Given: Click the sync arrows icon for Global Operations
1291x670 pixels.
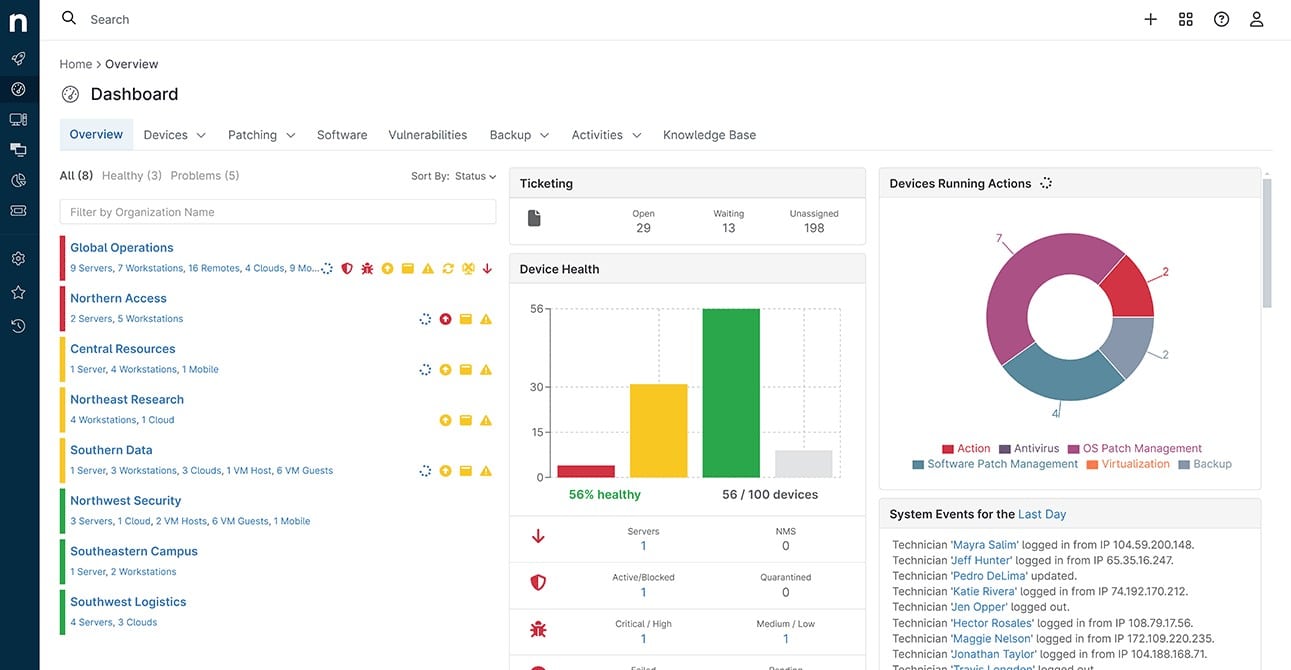Looking at the screenshot, I should (x=448, y=268).
